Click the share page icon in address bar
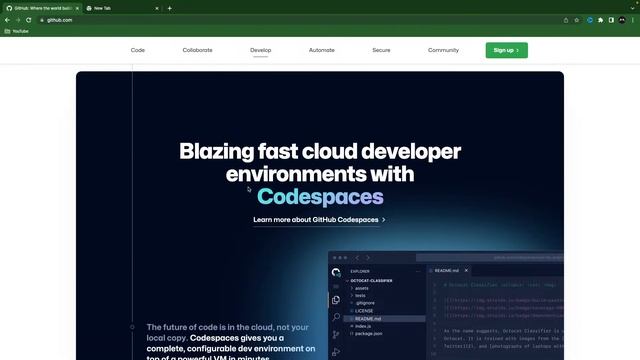This screenshot has height=360, width=640. tap(566, 20)
